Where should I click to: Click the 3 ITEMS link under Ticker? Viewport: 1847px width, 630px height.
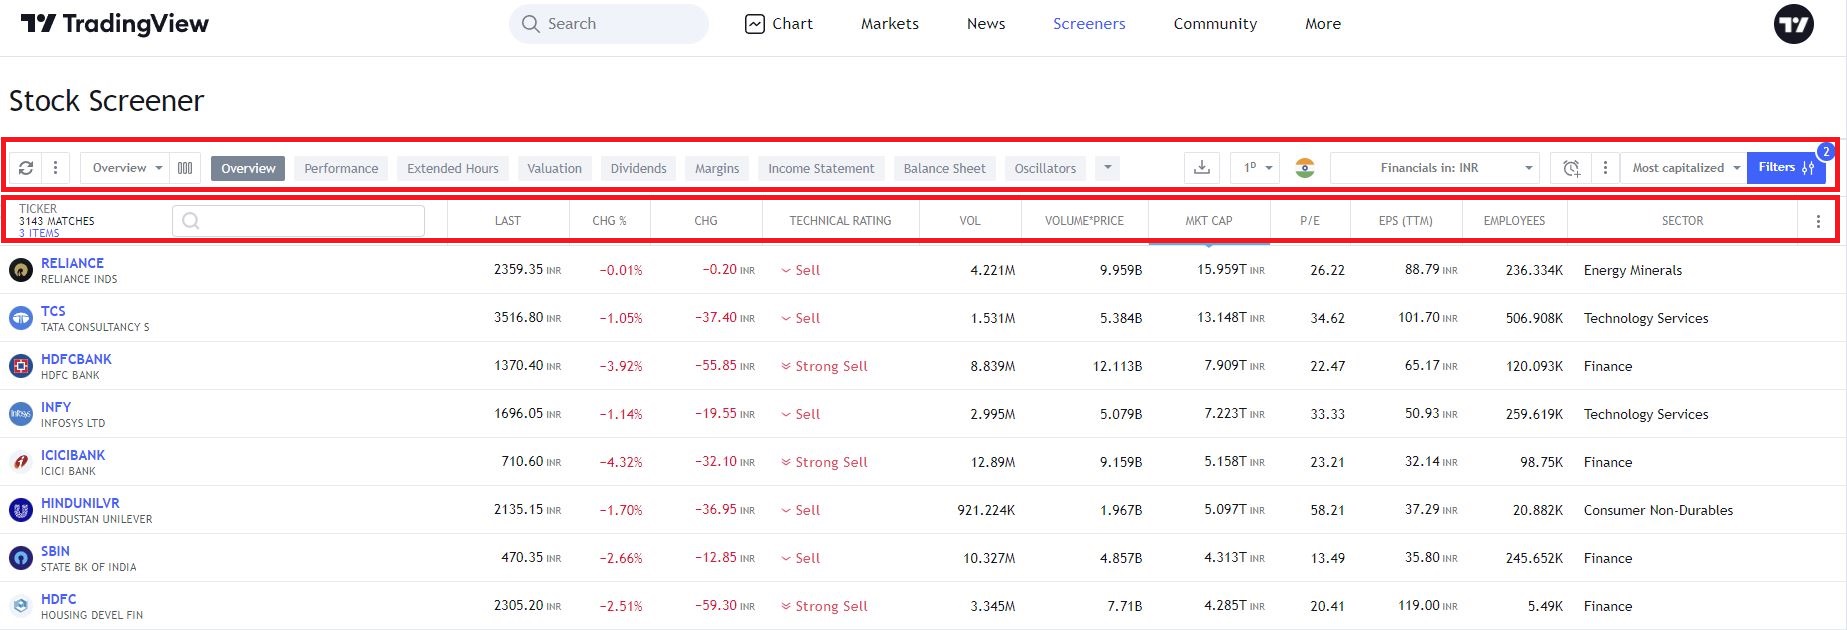(x=39, y=233)
